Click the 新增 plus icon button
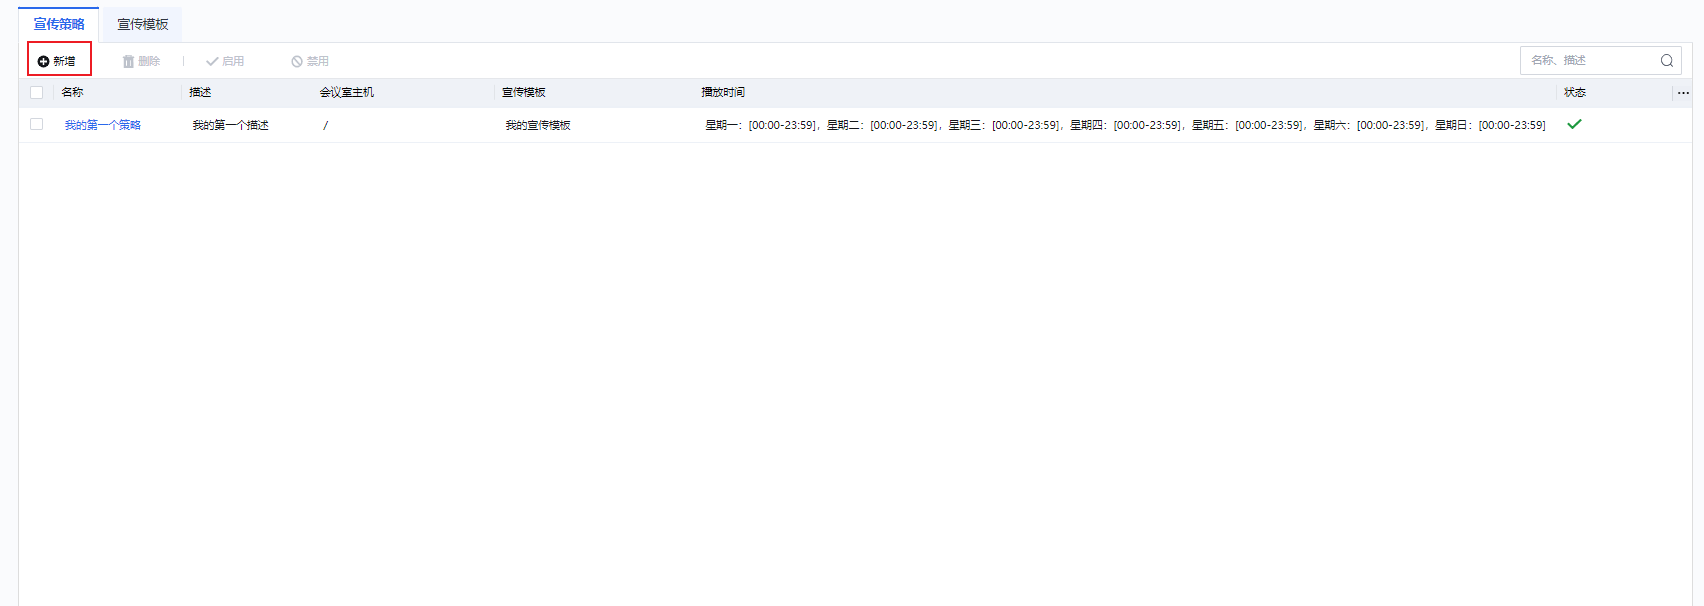1704x606 pixels. click(x=44, y=61)
